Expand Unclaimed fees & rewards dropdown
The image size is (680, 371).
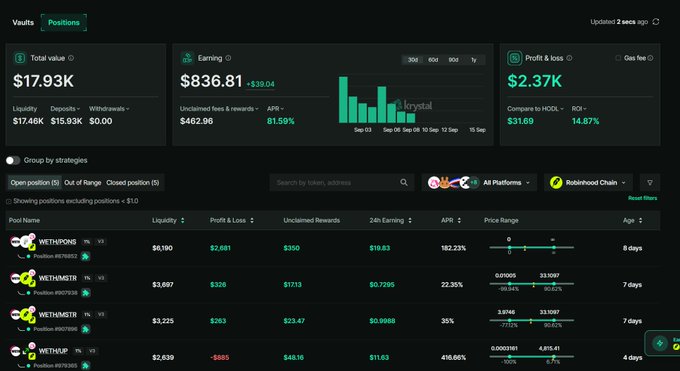219,108
